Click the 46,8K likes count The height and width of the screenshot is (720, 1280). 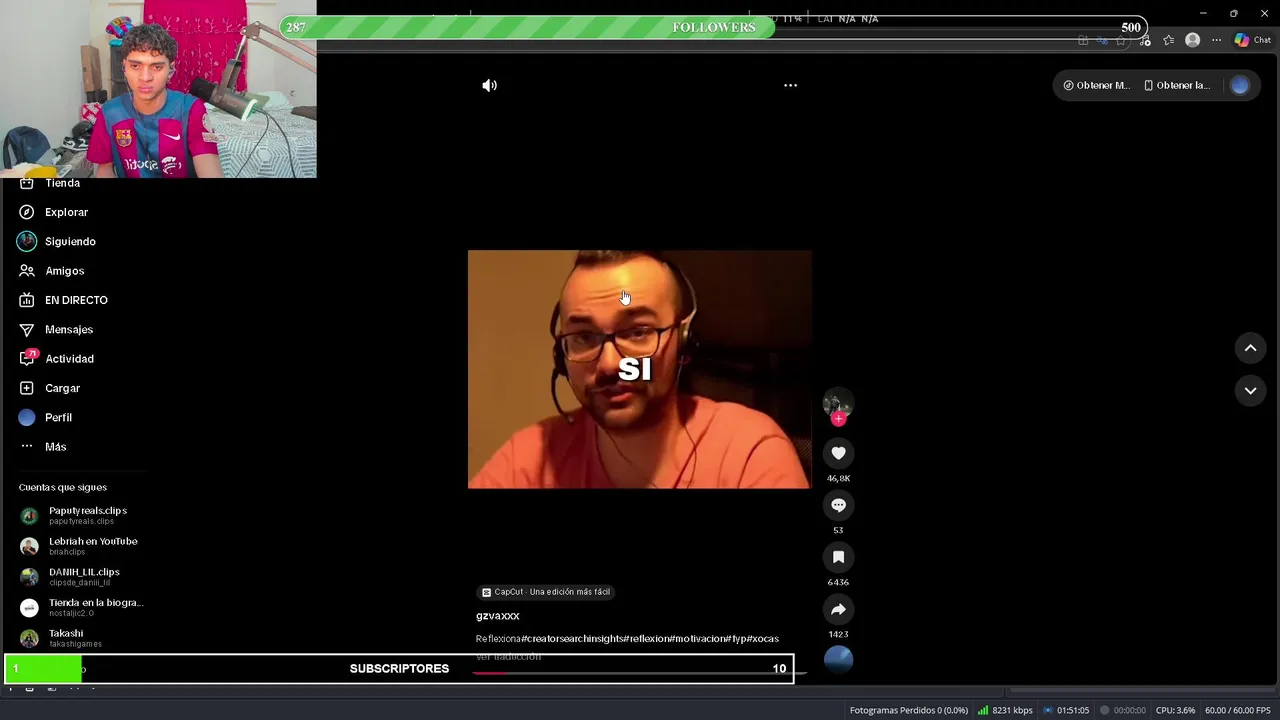tap(838, 479)
